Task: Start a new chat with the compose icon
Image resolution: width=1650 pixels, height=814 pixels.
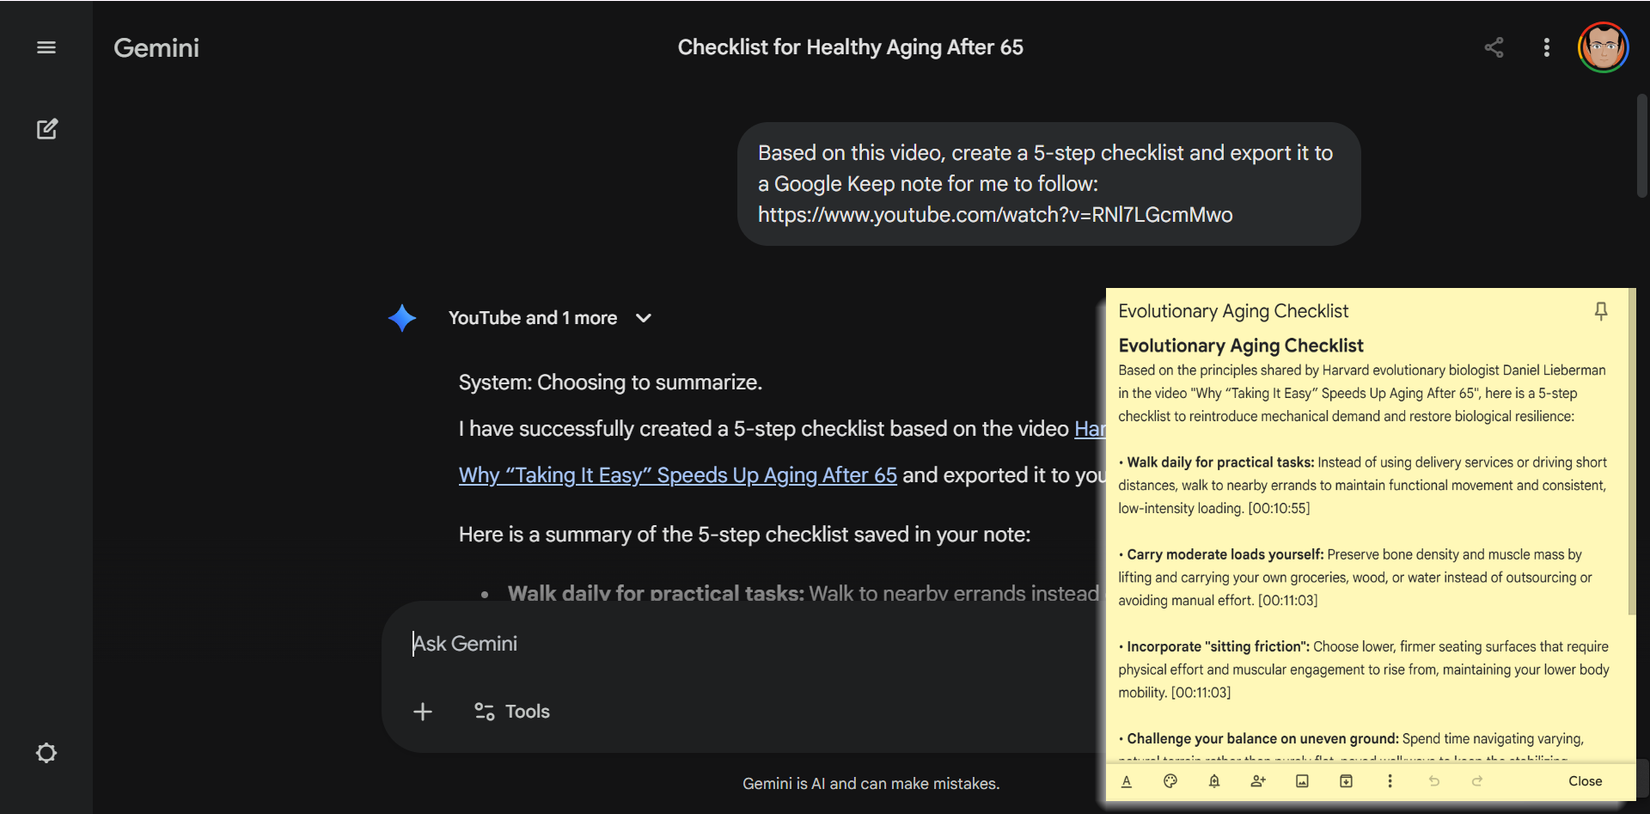Action: [x=46, y=129]
